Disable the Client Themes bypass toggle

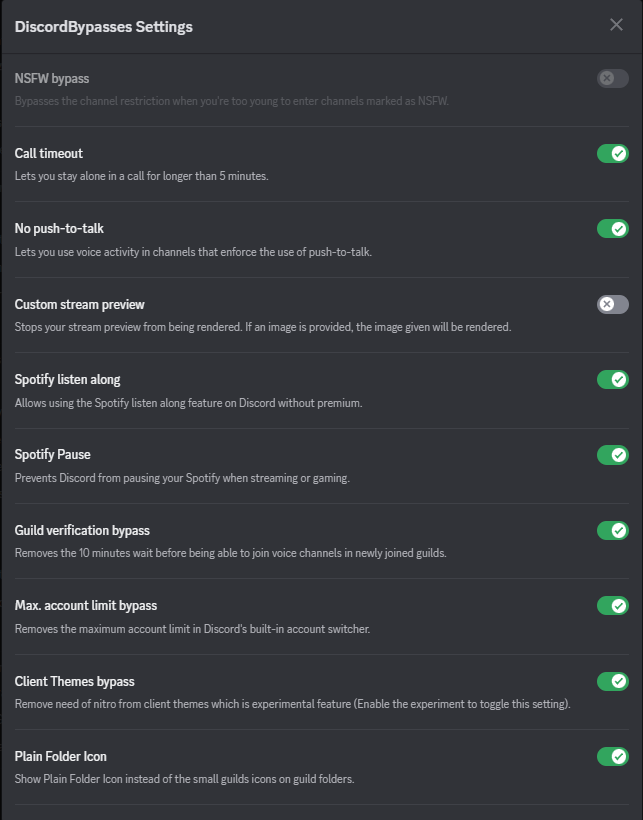(613, 681)
